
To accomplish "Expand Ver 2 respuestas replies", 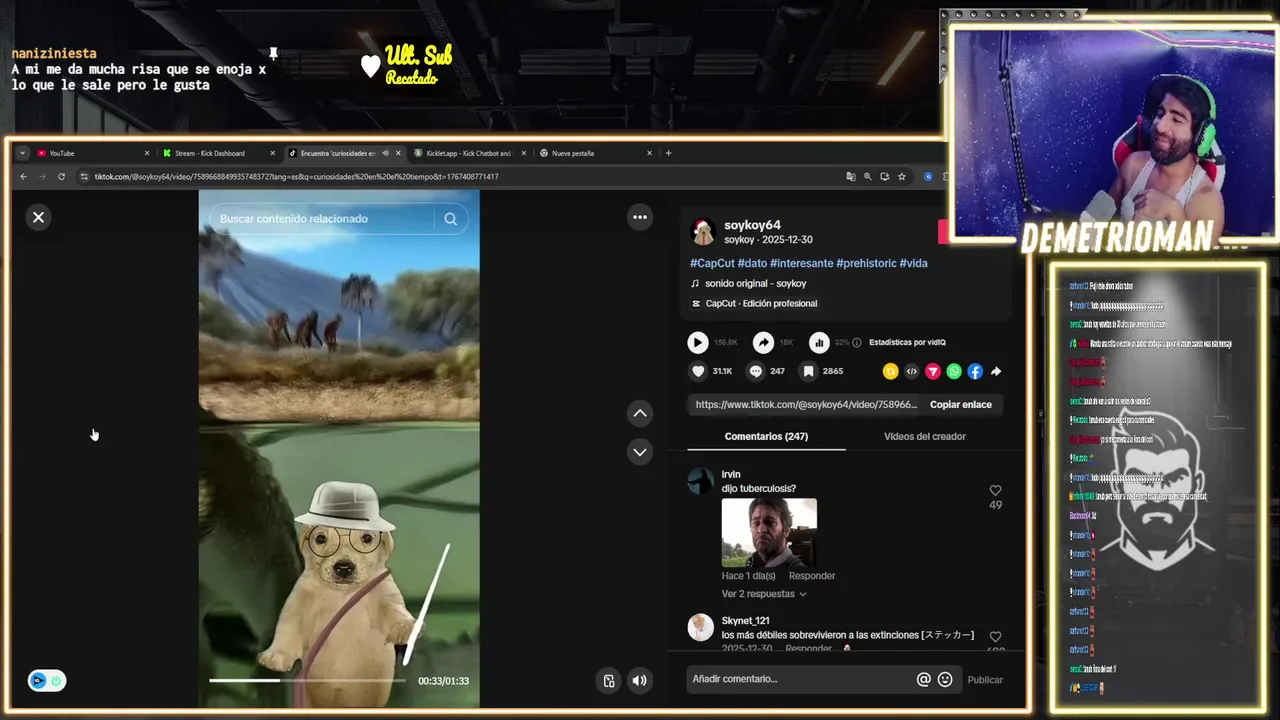I will pos(764,594).
